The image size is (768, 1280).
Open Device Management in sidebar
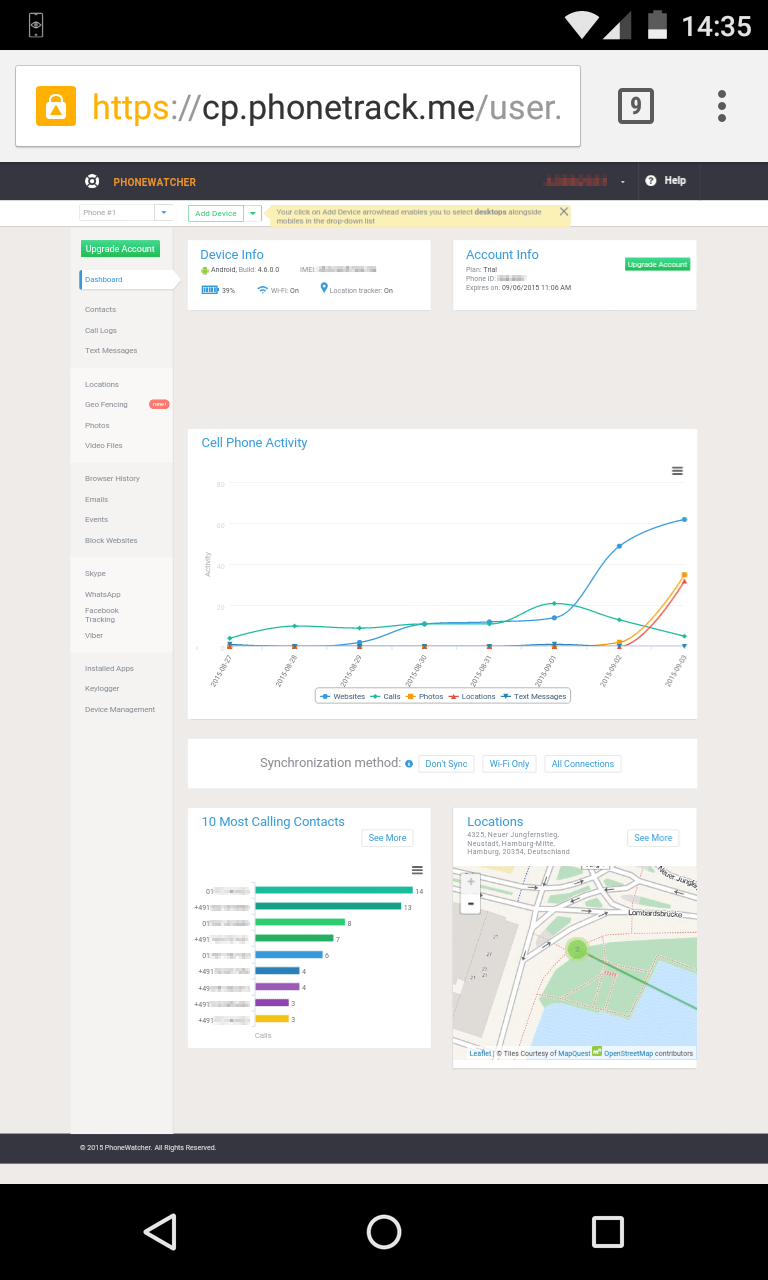[x=120, y=710]
